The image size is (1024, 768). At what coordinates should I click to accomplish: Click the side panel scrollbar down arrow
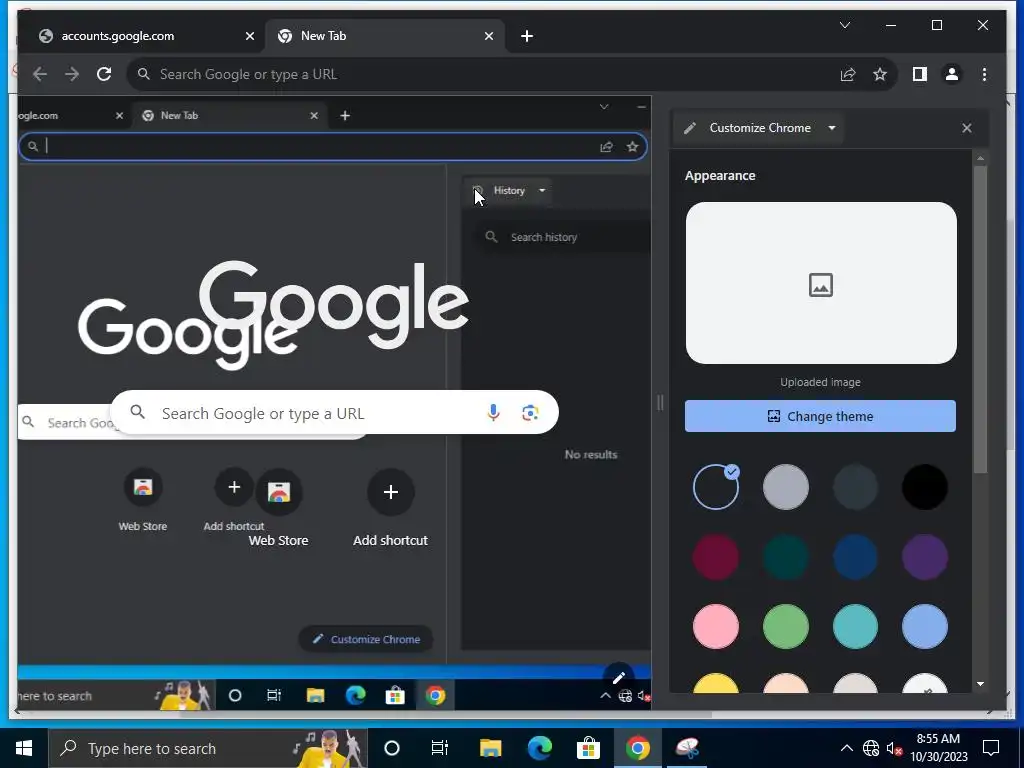tap(980, 684)
